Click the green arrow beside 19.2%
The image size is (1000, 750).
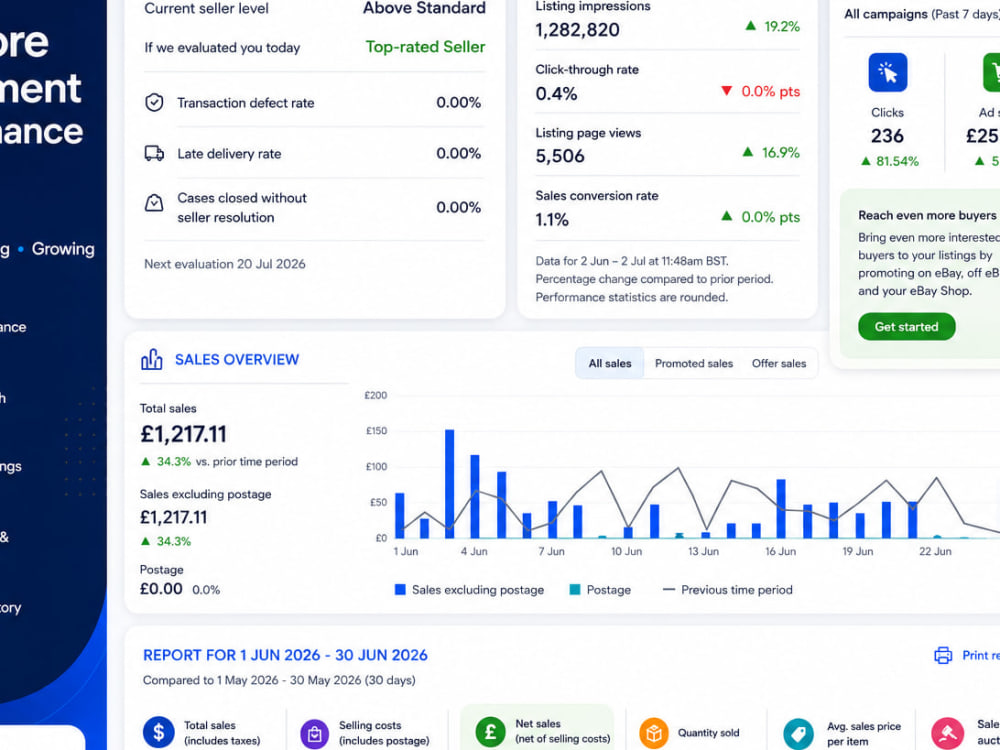pyautogui.click(x=751, y=26)
